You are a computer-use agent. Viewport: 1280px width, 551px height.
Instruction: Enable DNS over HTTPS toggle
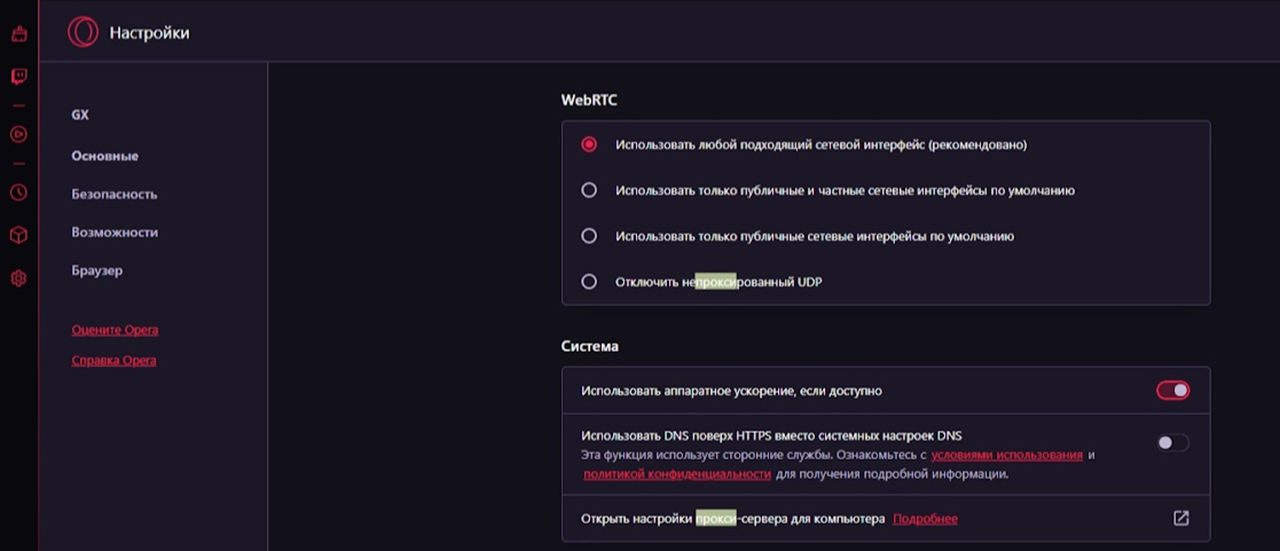tap(1173, 442)
